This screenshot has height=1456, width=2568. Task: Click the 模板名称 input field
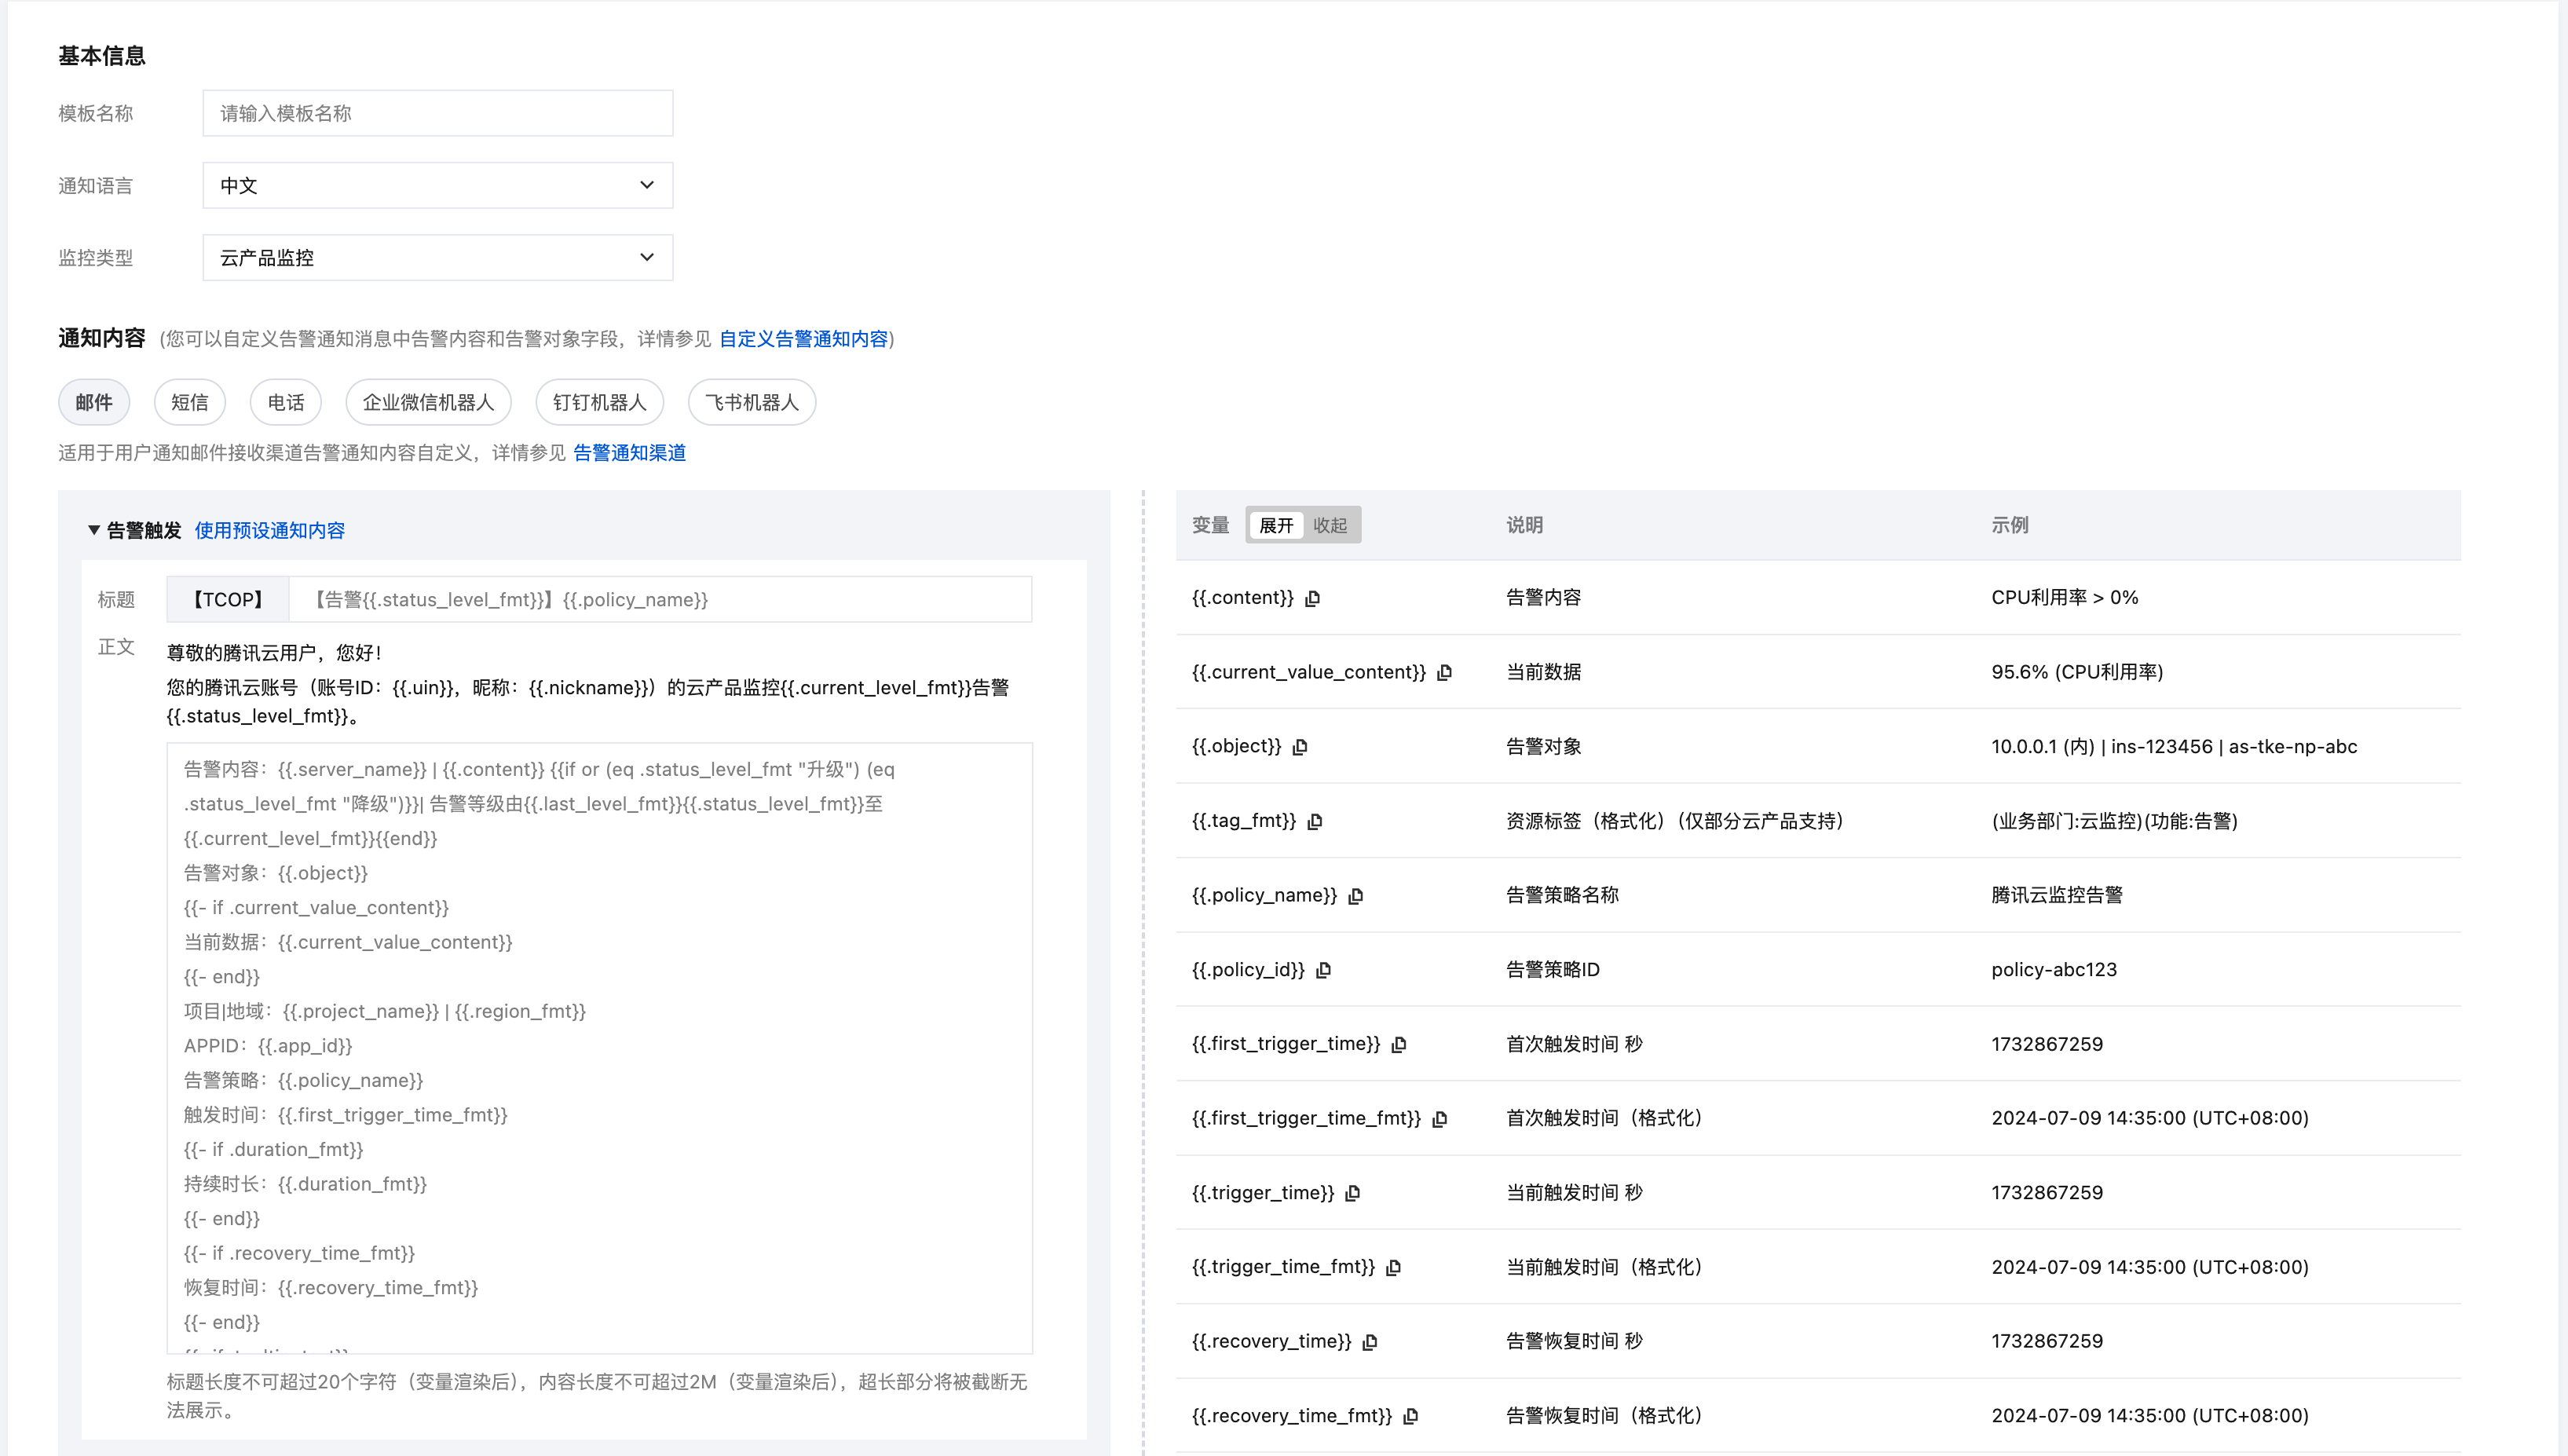(x=437, y=113)
